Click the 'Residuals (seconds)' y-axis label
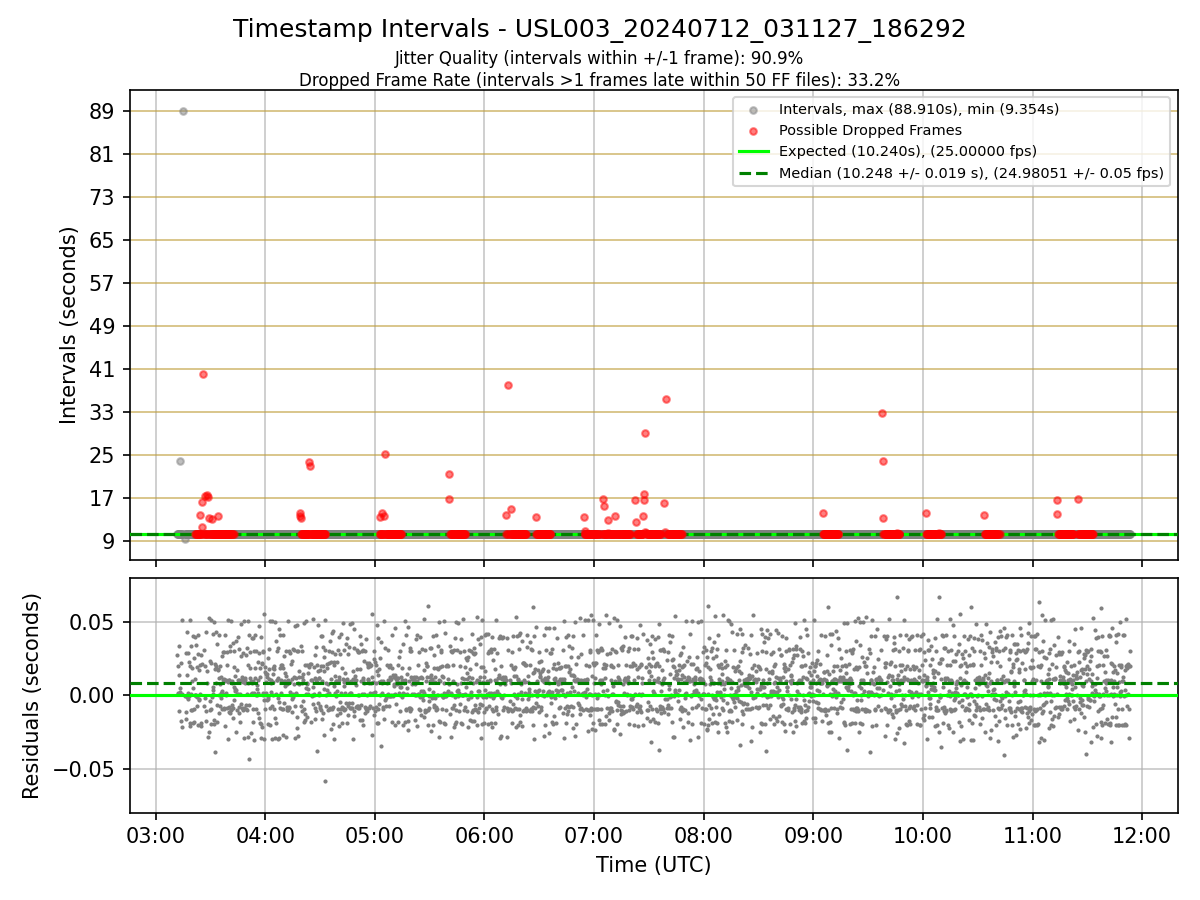 32,696
